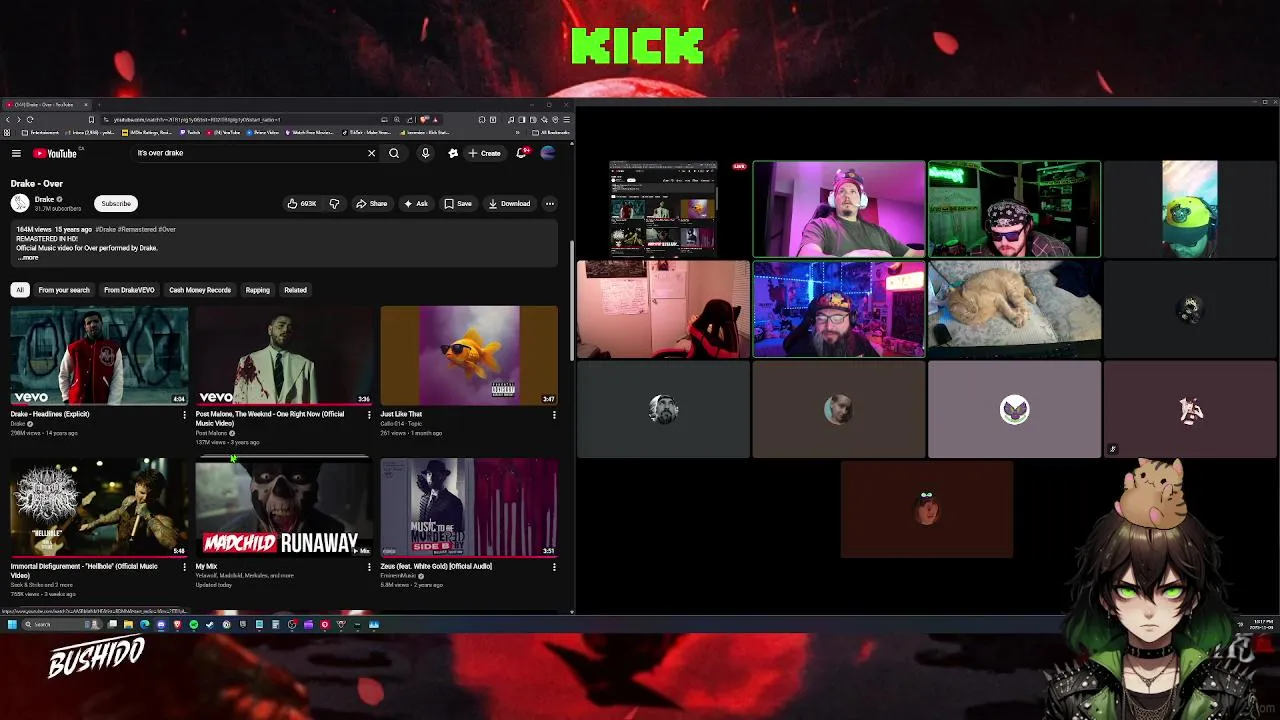Click Drake - Headlines (Explicit) title

(x=50, y=414)
